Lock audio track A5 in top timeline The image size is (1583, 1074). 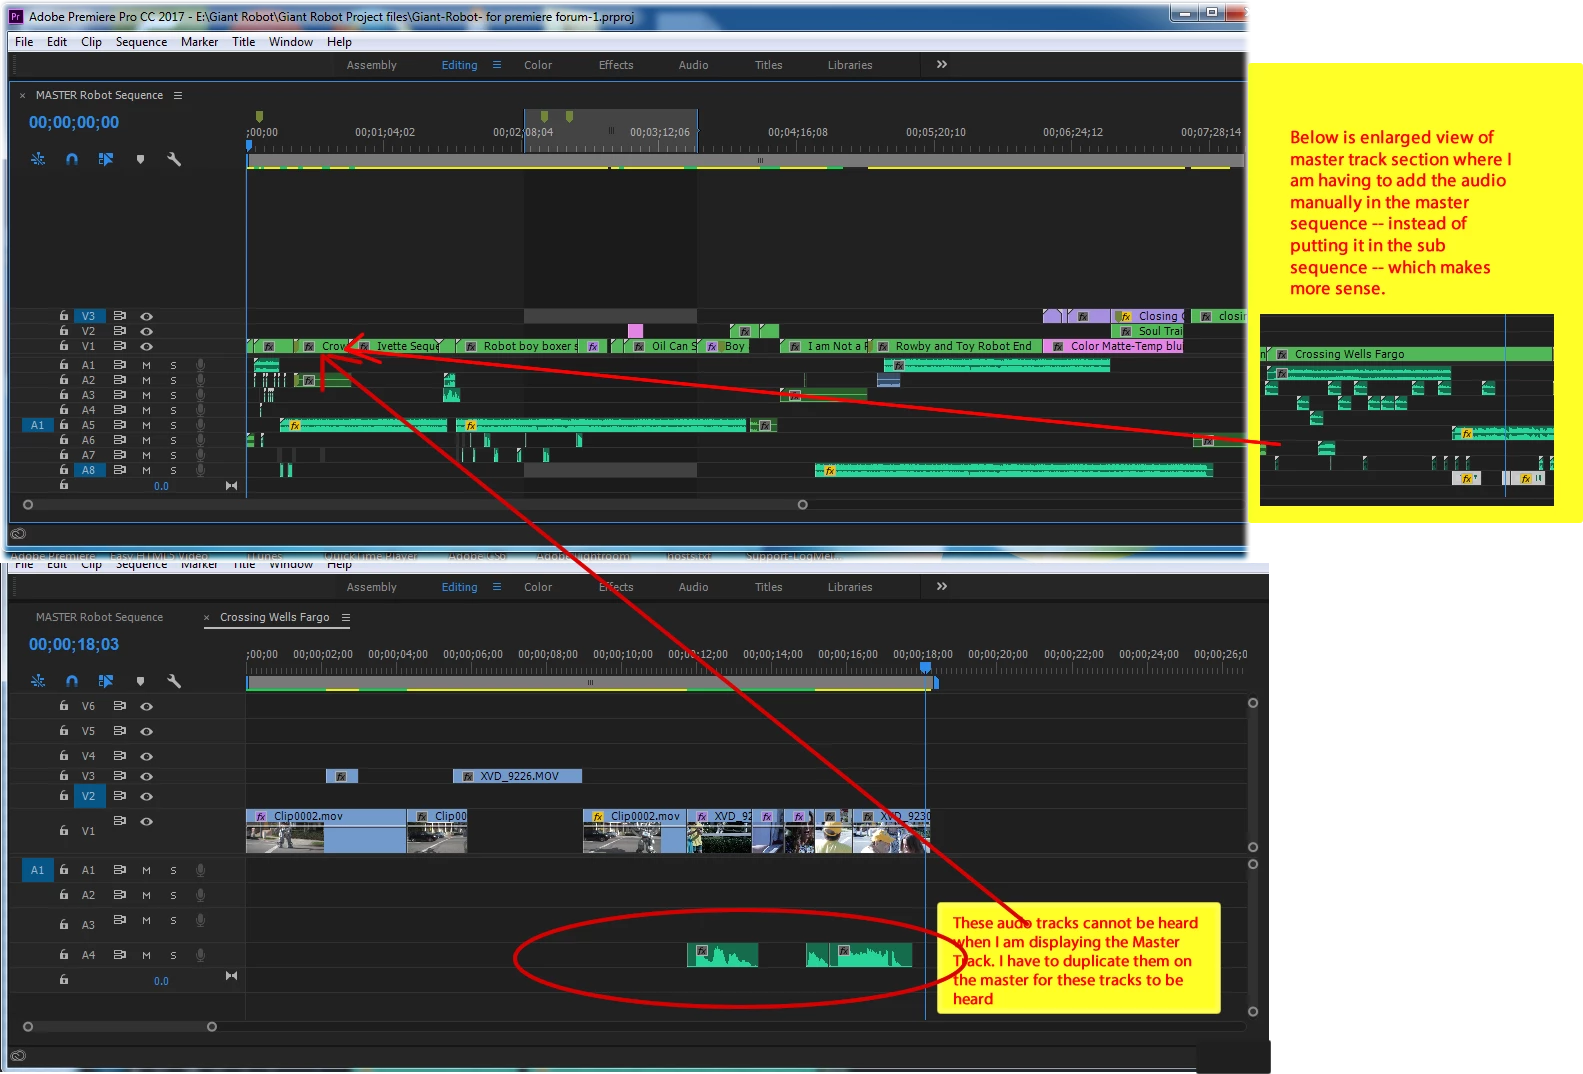click(x=64, y=425)
